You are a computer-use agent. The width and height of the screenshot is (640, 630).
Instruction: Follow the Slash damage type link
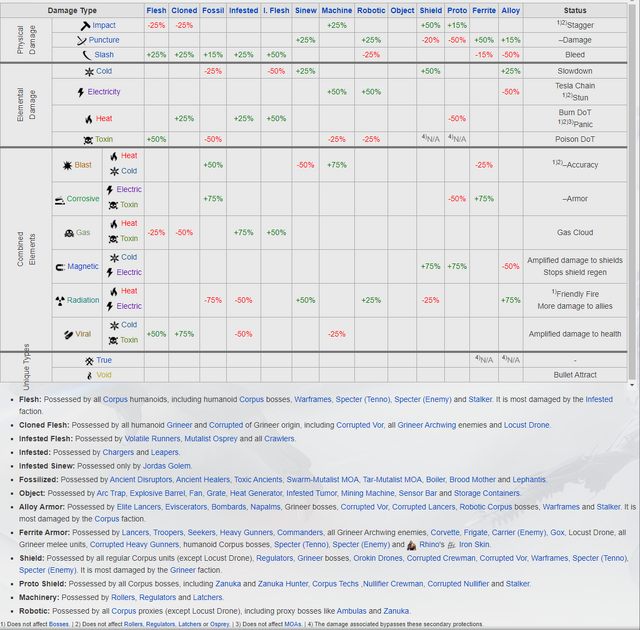(x=104, y=55)
